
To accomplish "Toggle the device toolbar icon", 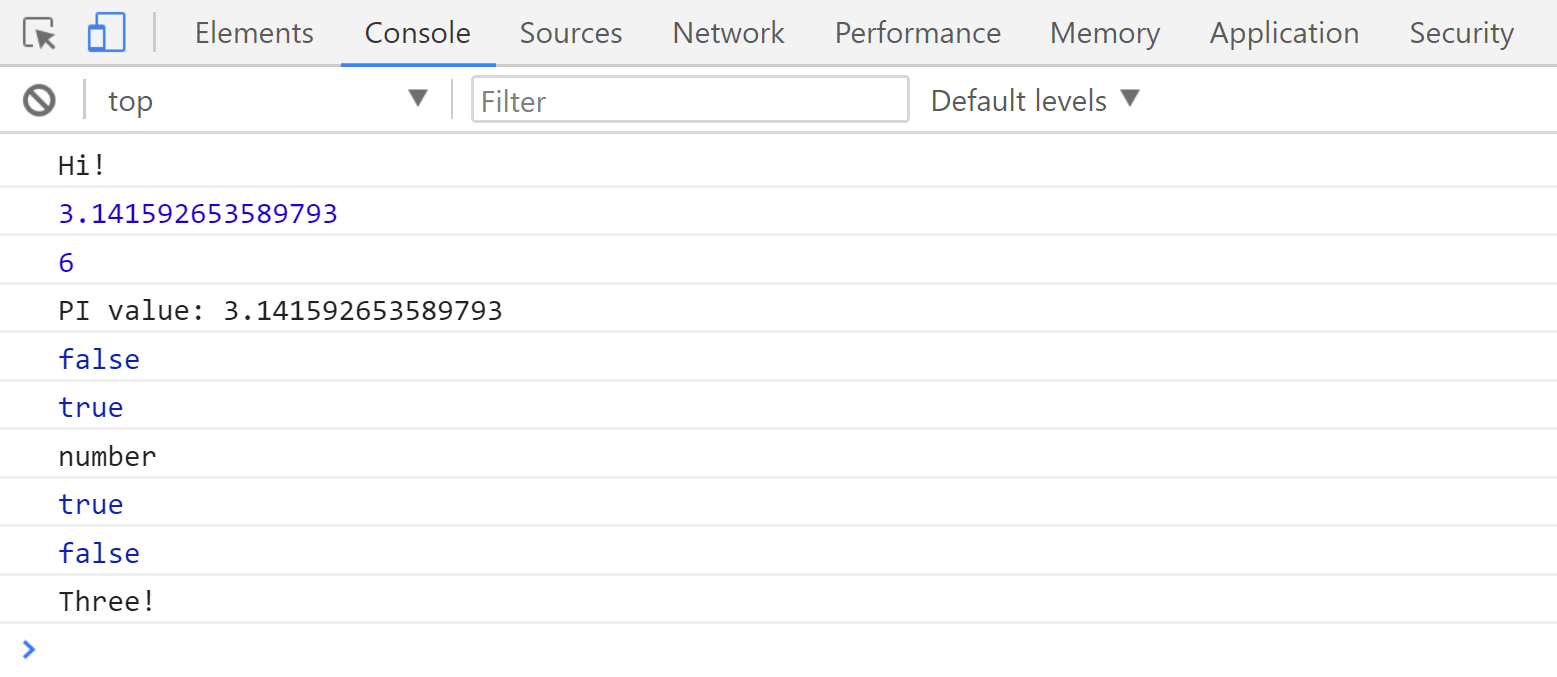I will (x=106, y=34).
